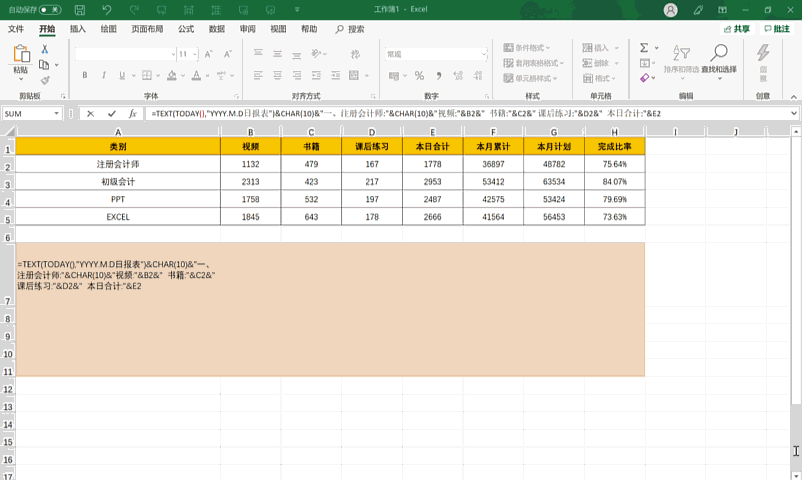Click the 批注 comments button
Image resolution: width=802 pixels, height=480 pixels.
[x=776, y=29]
